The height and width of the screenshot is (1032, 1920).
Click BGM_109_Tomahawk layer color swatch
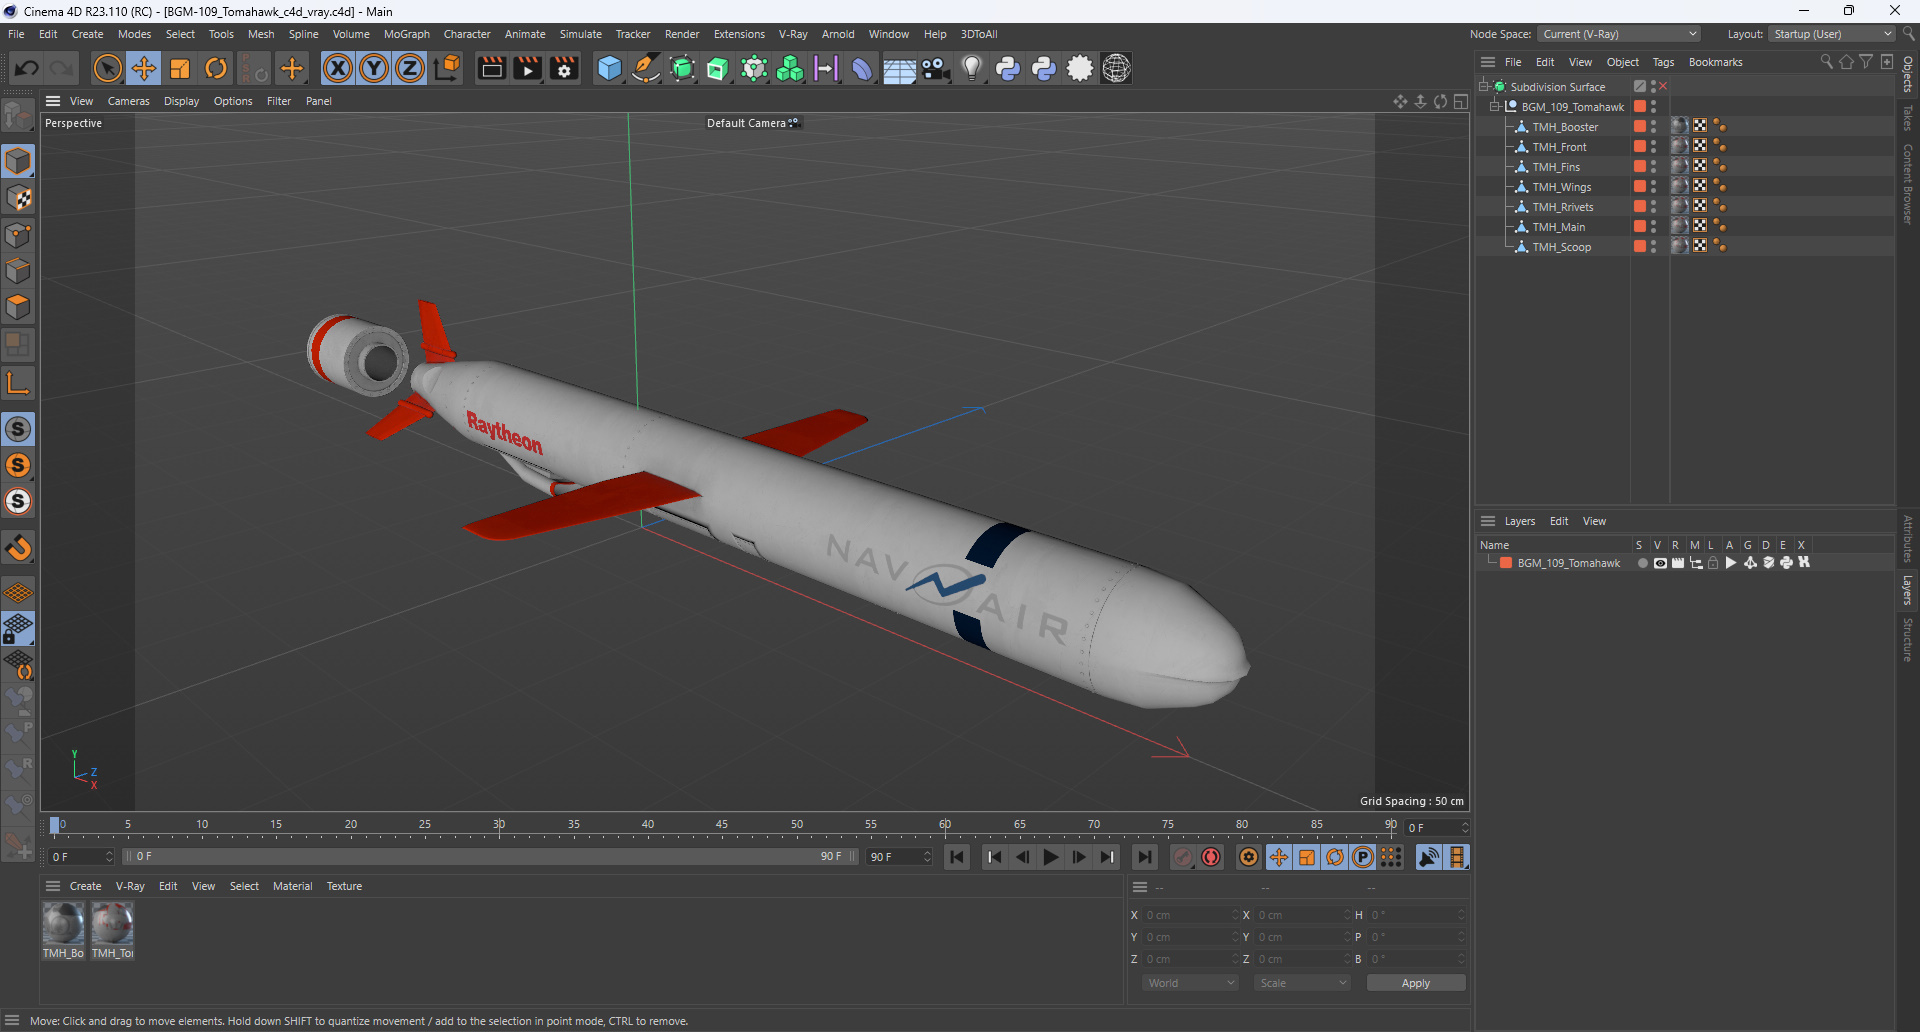click(x=1506, y=563)
